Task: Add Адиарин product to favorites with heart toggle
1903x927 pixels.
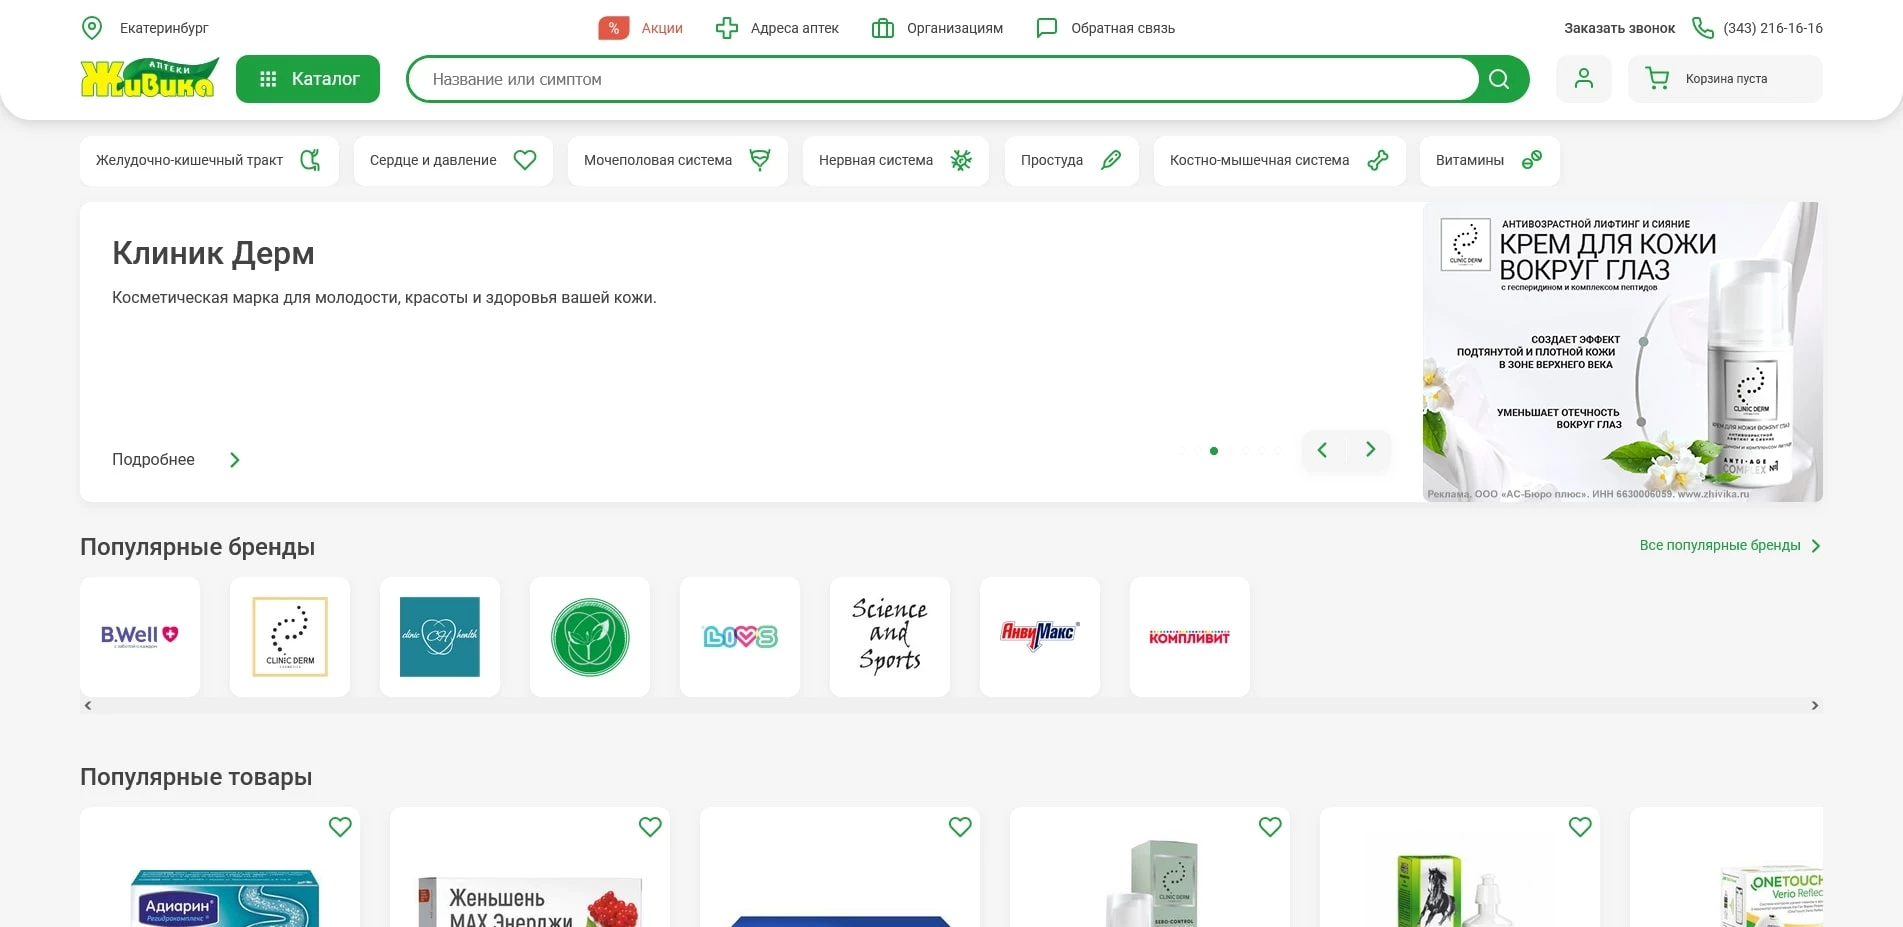Action: tap(340, 827)
